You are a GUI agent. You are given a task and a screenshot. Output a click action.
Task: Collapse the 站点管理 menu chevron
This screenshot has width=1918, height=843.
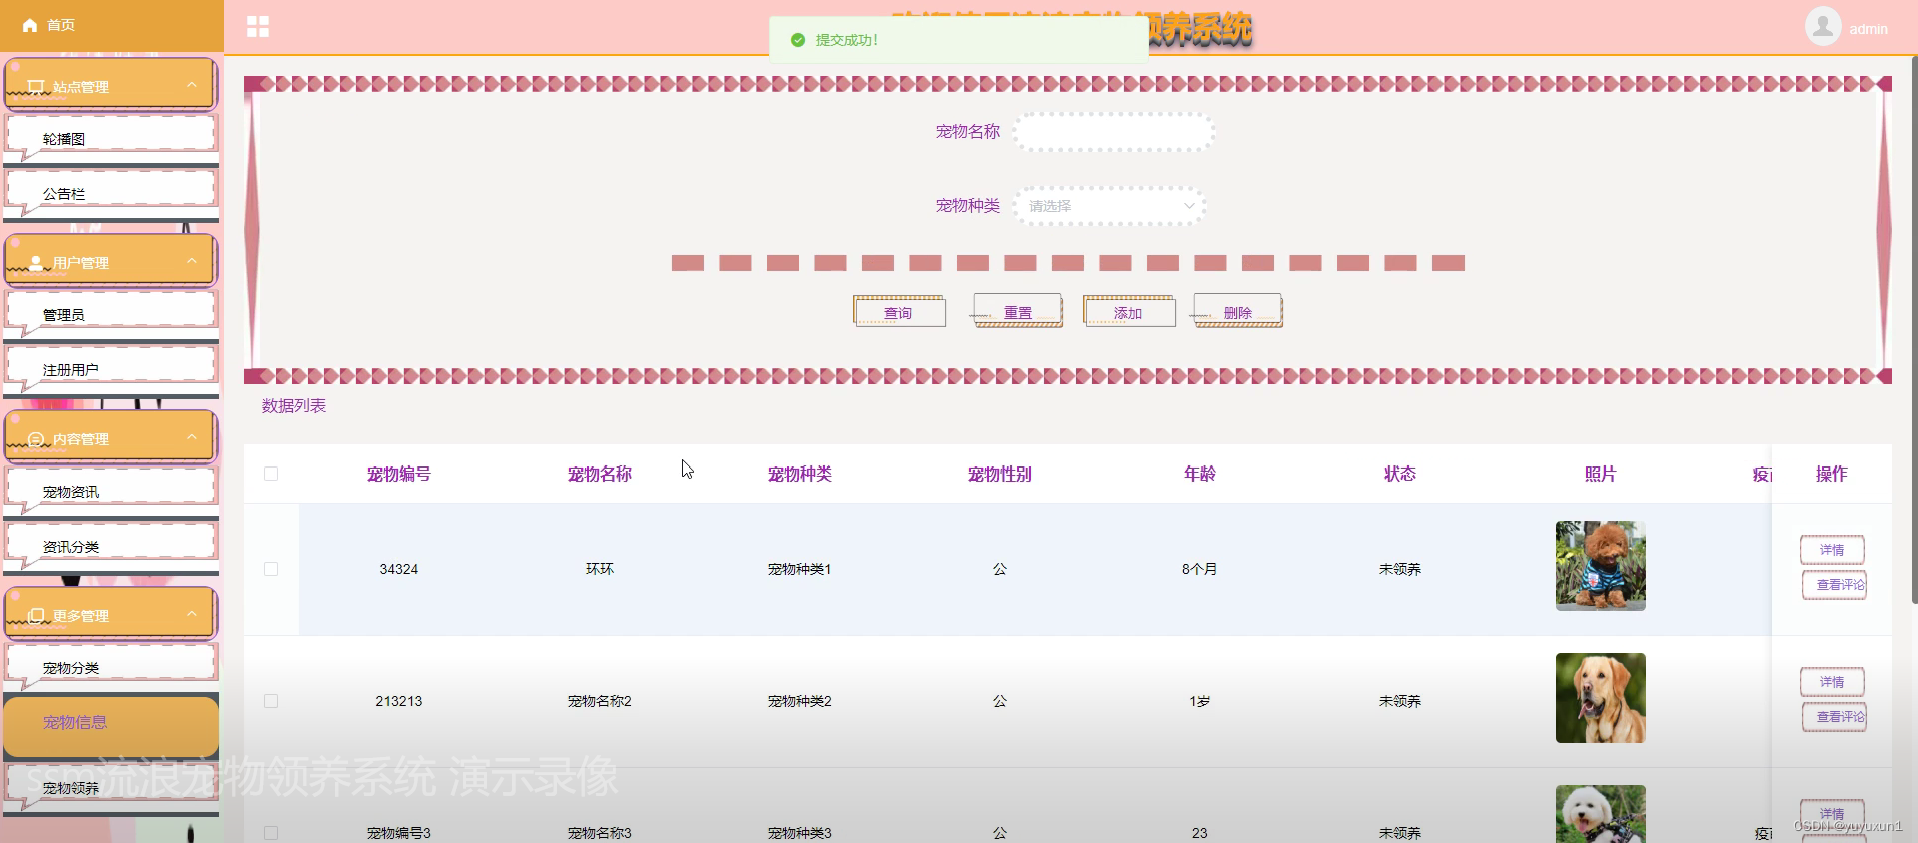[192, 85]
